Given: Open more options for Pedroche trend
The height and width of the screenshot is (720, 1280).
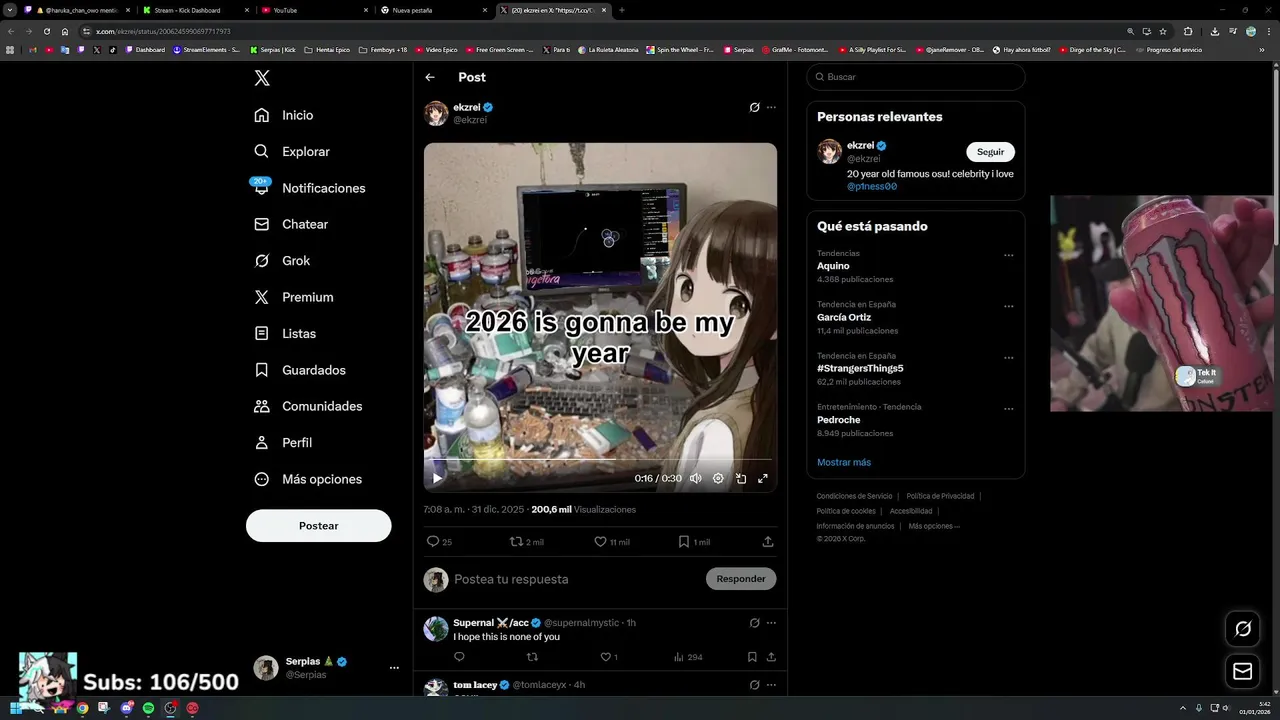Looking at the screenshot, I should [1008, 409].
